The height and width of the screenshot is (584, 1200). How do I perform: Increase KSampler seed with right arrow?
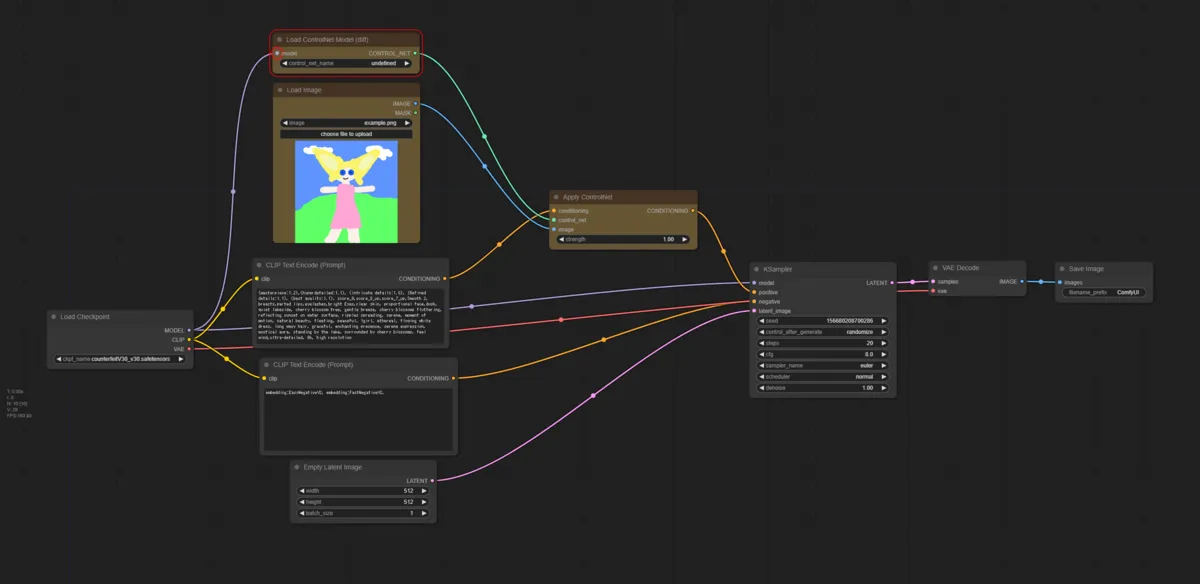pos(883,321)
